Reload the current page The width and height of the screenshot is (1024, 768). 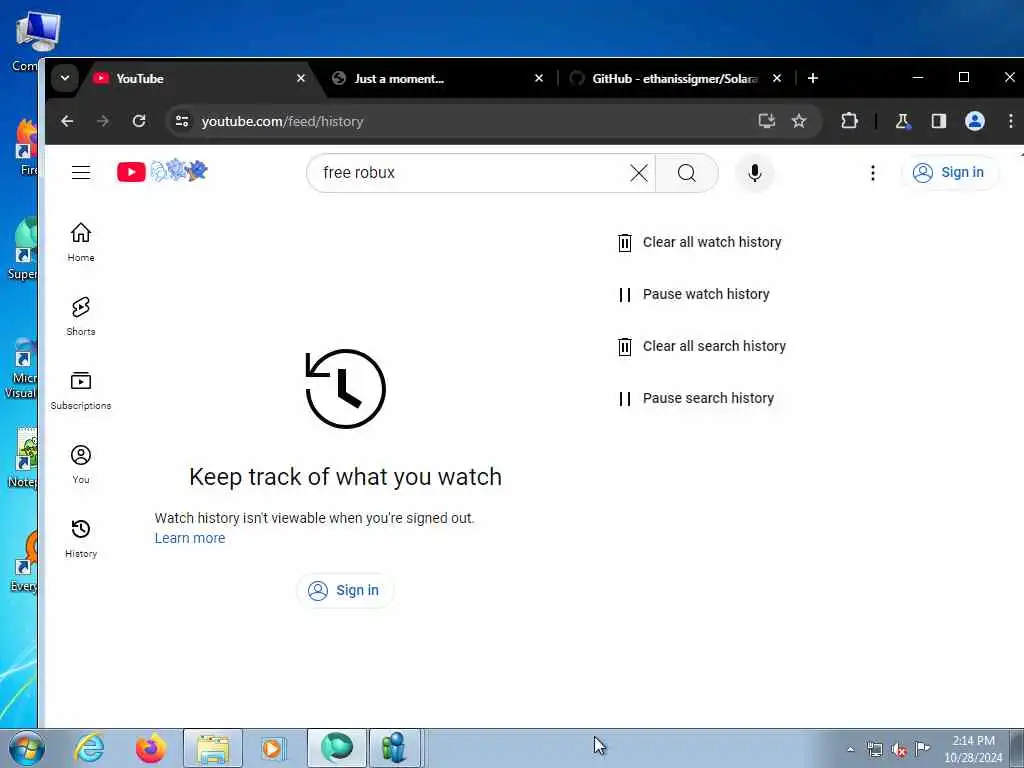pos(139,121)
